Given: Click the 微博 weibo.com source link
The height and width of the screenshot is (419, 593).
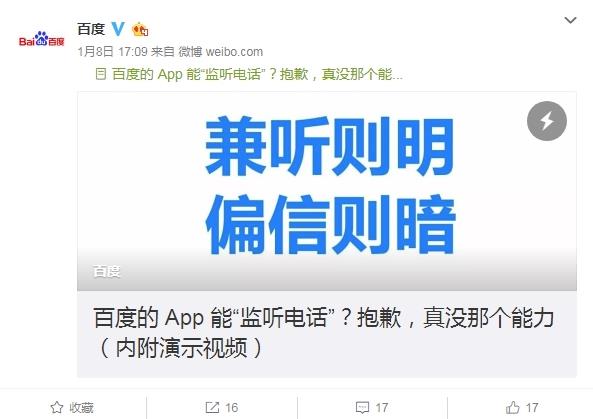Looking at the screenshot, I should point(220,51).
